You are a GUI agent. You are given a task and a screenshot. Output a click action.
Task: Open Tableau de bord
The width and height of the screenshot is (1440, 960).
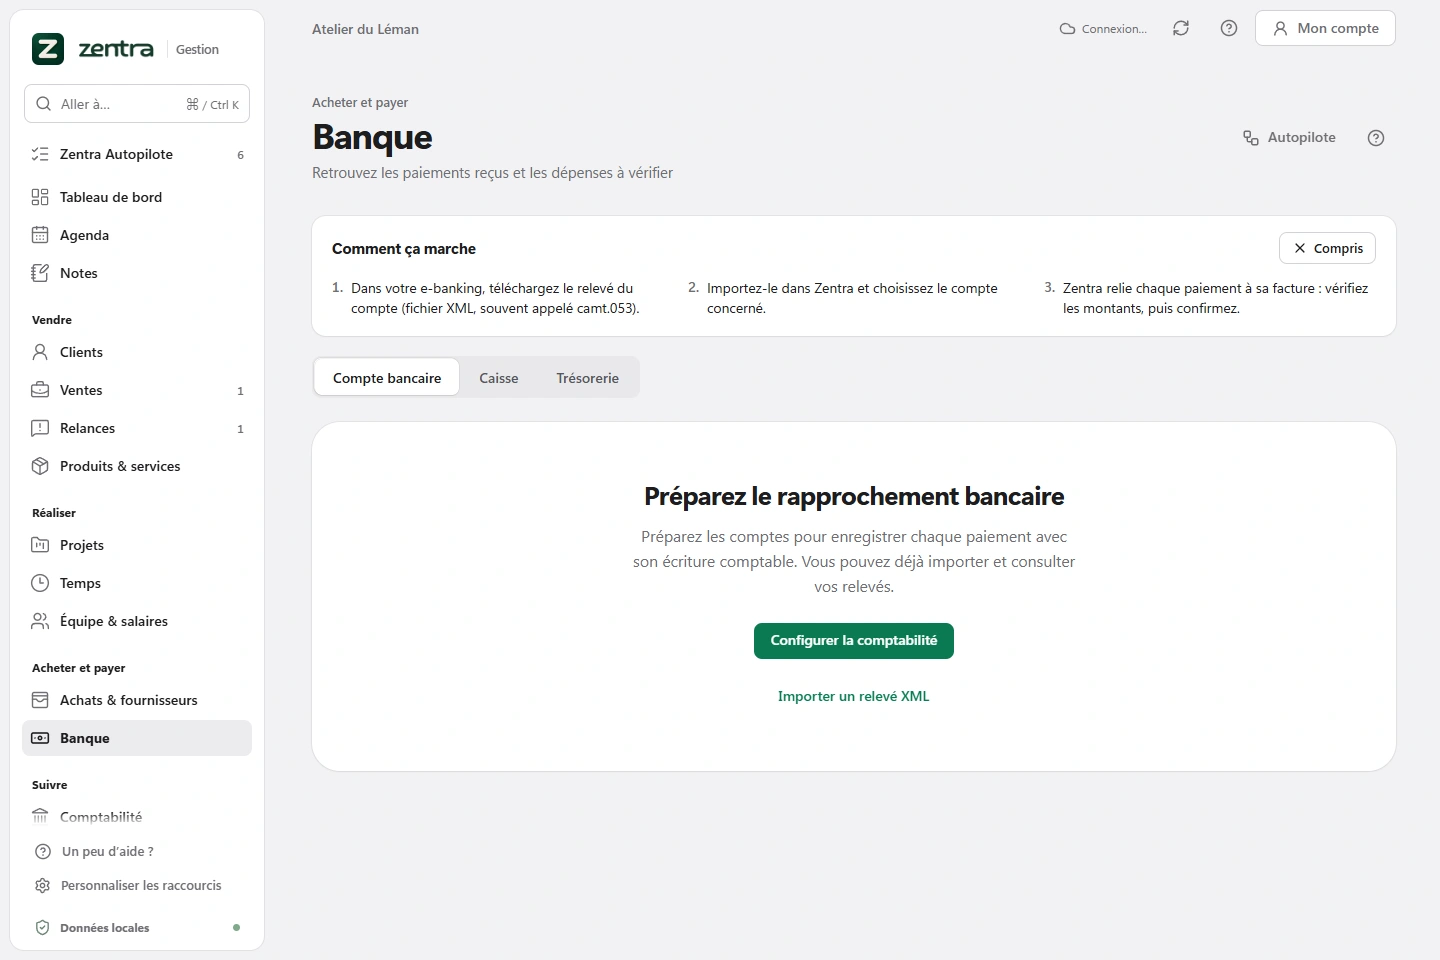pyautogui.click(x=137, y=197)
